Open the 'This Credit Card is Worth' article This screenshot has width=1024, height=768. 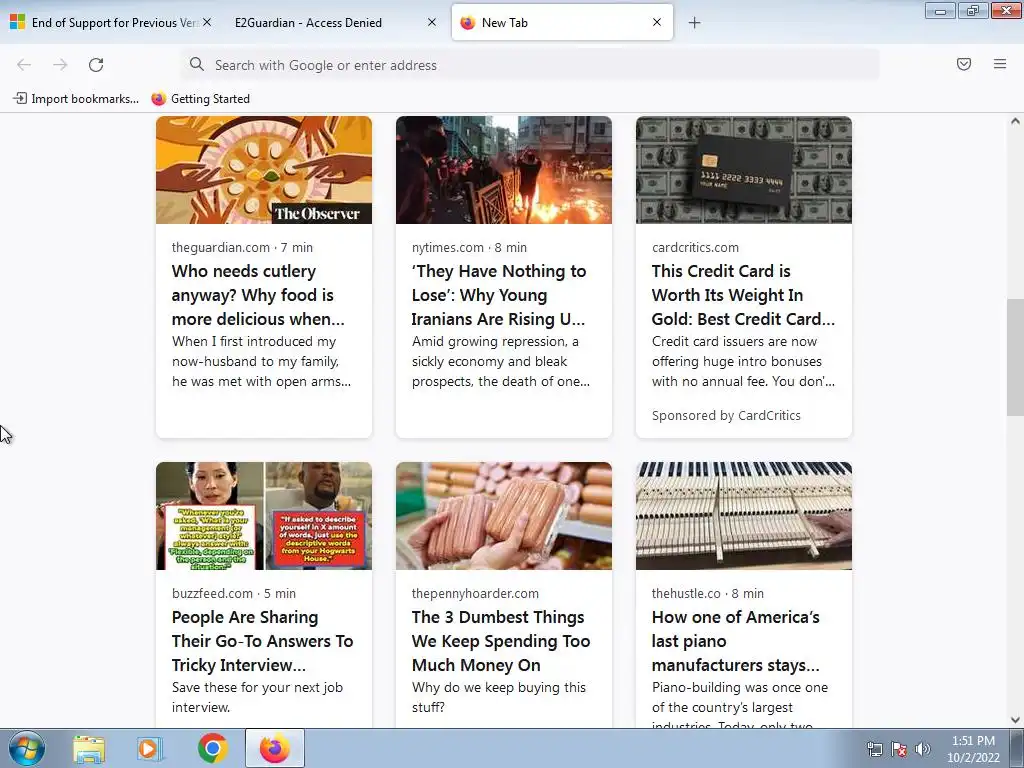pos(743,295)
